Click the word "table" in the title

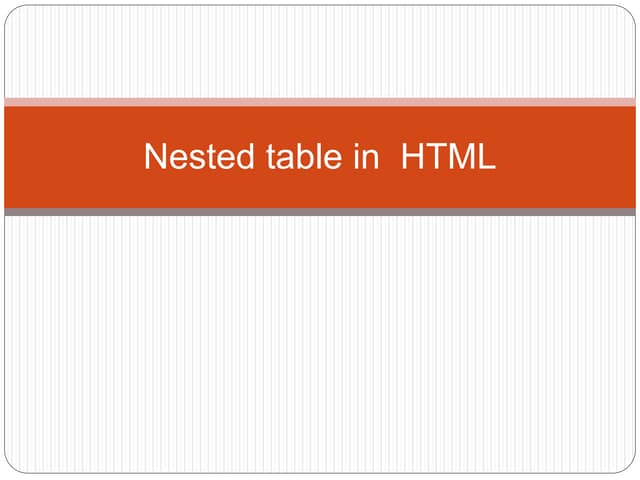[x=304, y=156]
